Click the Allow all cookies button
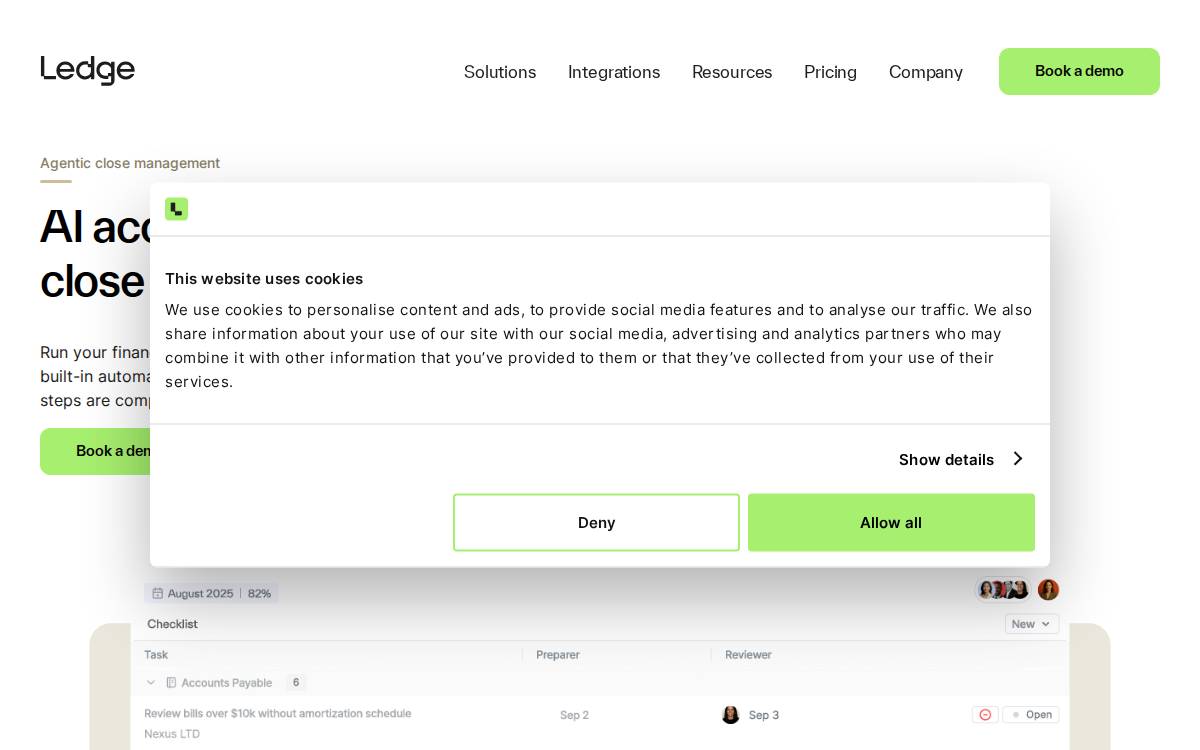This screenshot has height=750, width=1200. tap(891, 522)
